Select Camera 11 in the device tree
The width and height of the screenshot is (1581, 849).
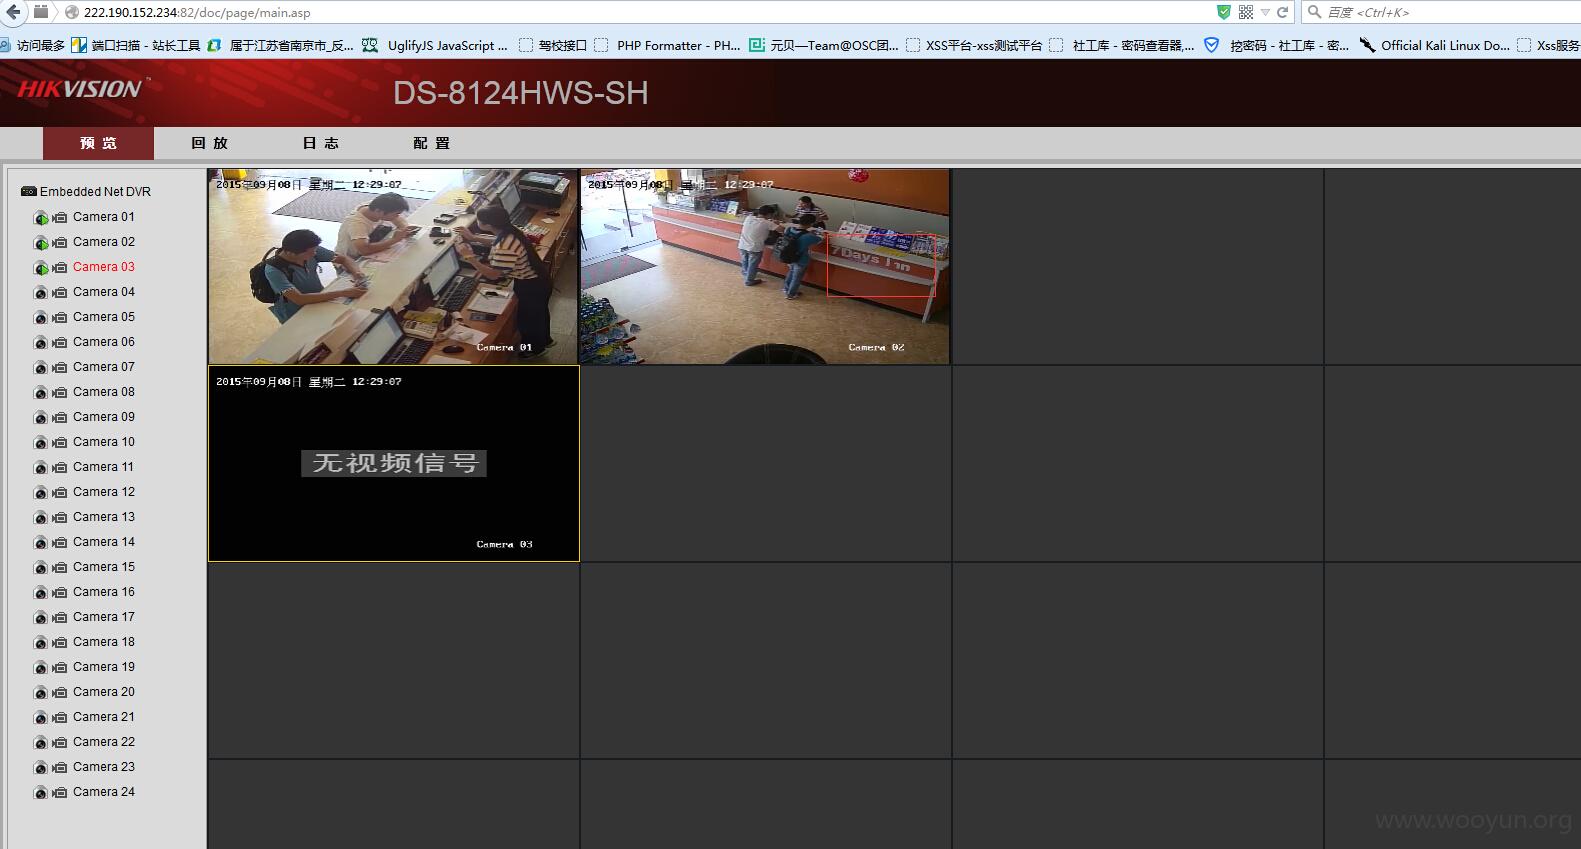pyautogui.click(x=103, y=467)
